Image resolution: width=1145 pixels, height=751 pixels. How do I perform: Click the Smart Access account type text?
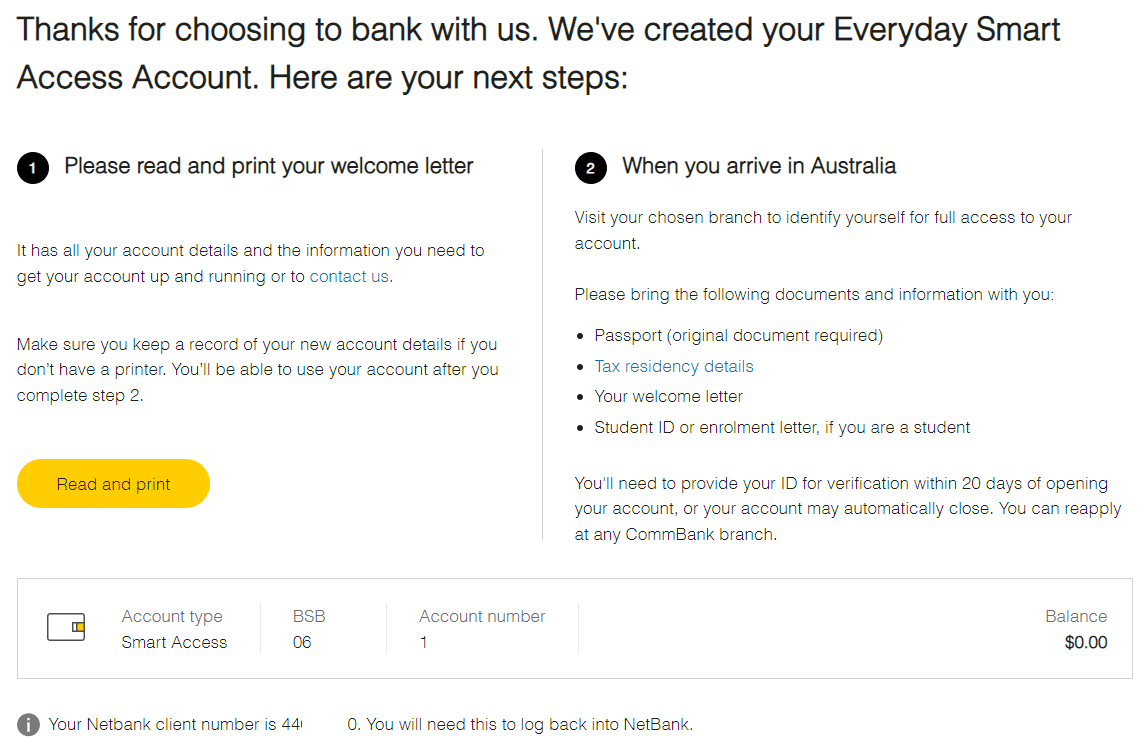[175, 642]
